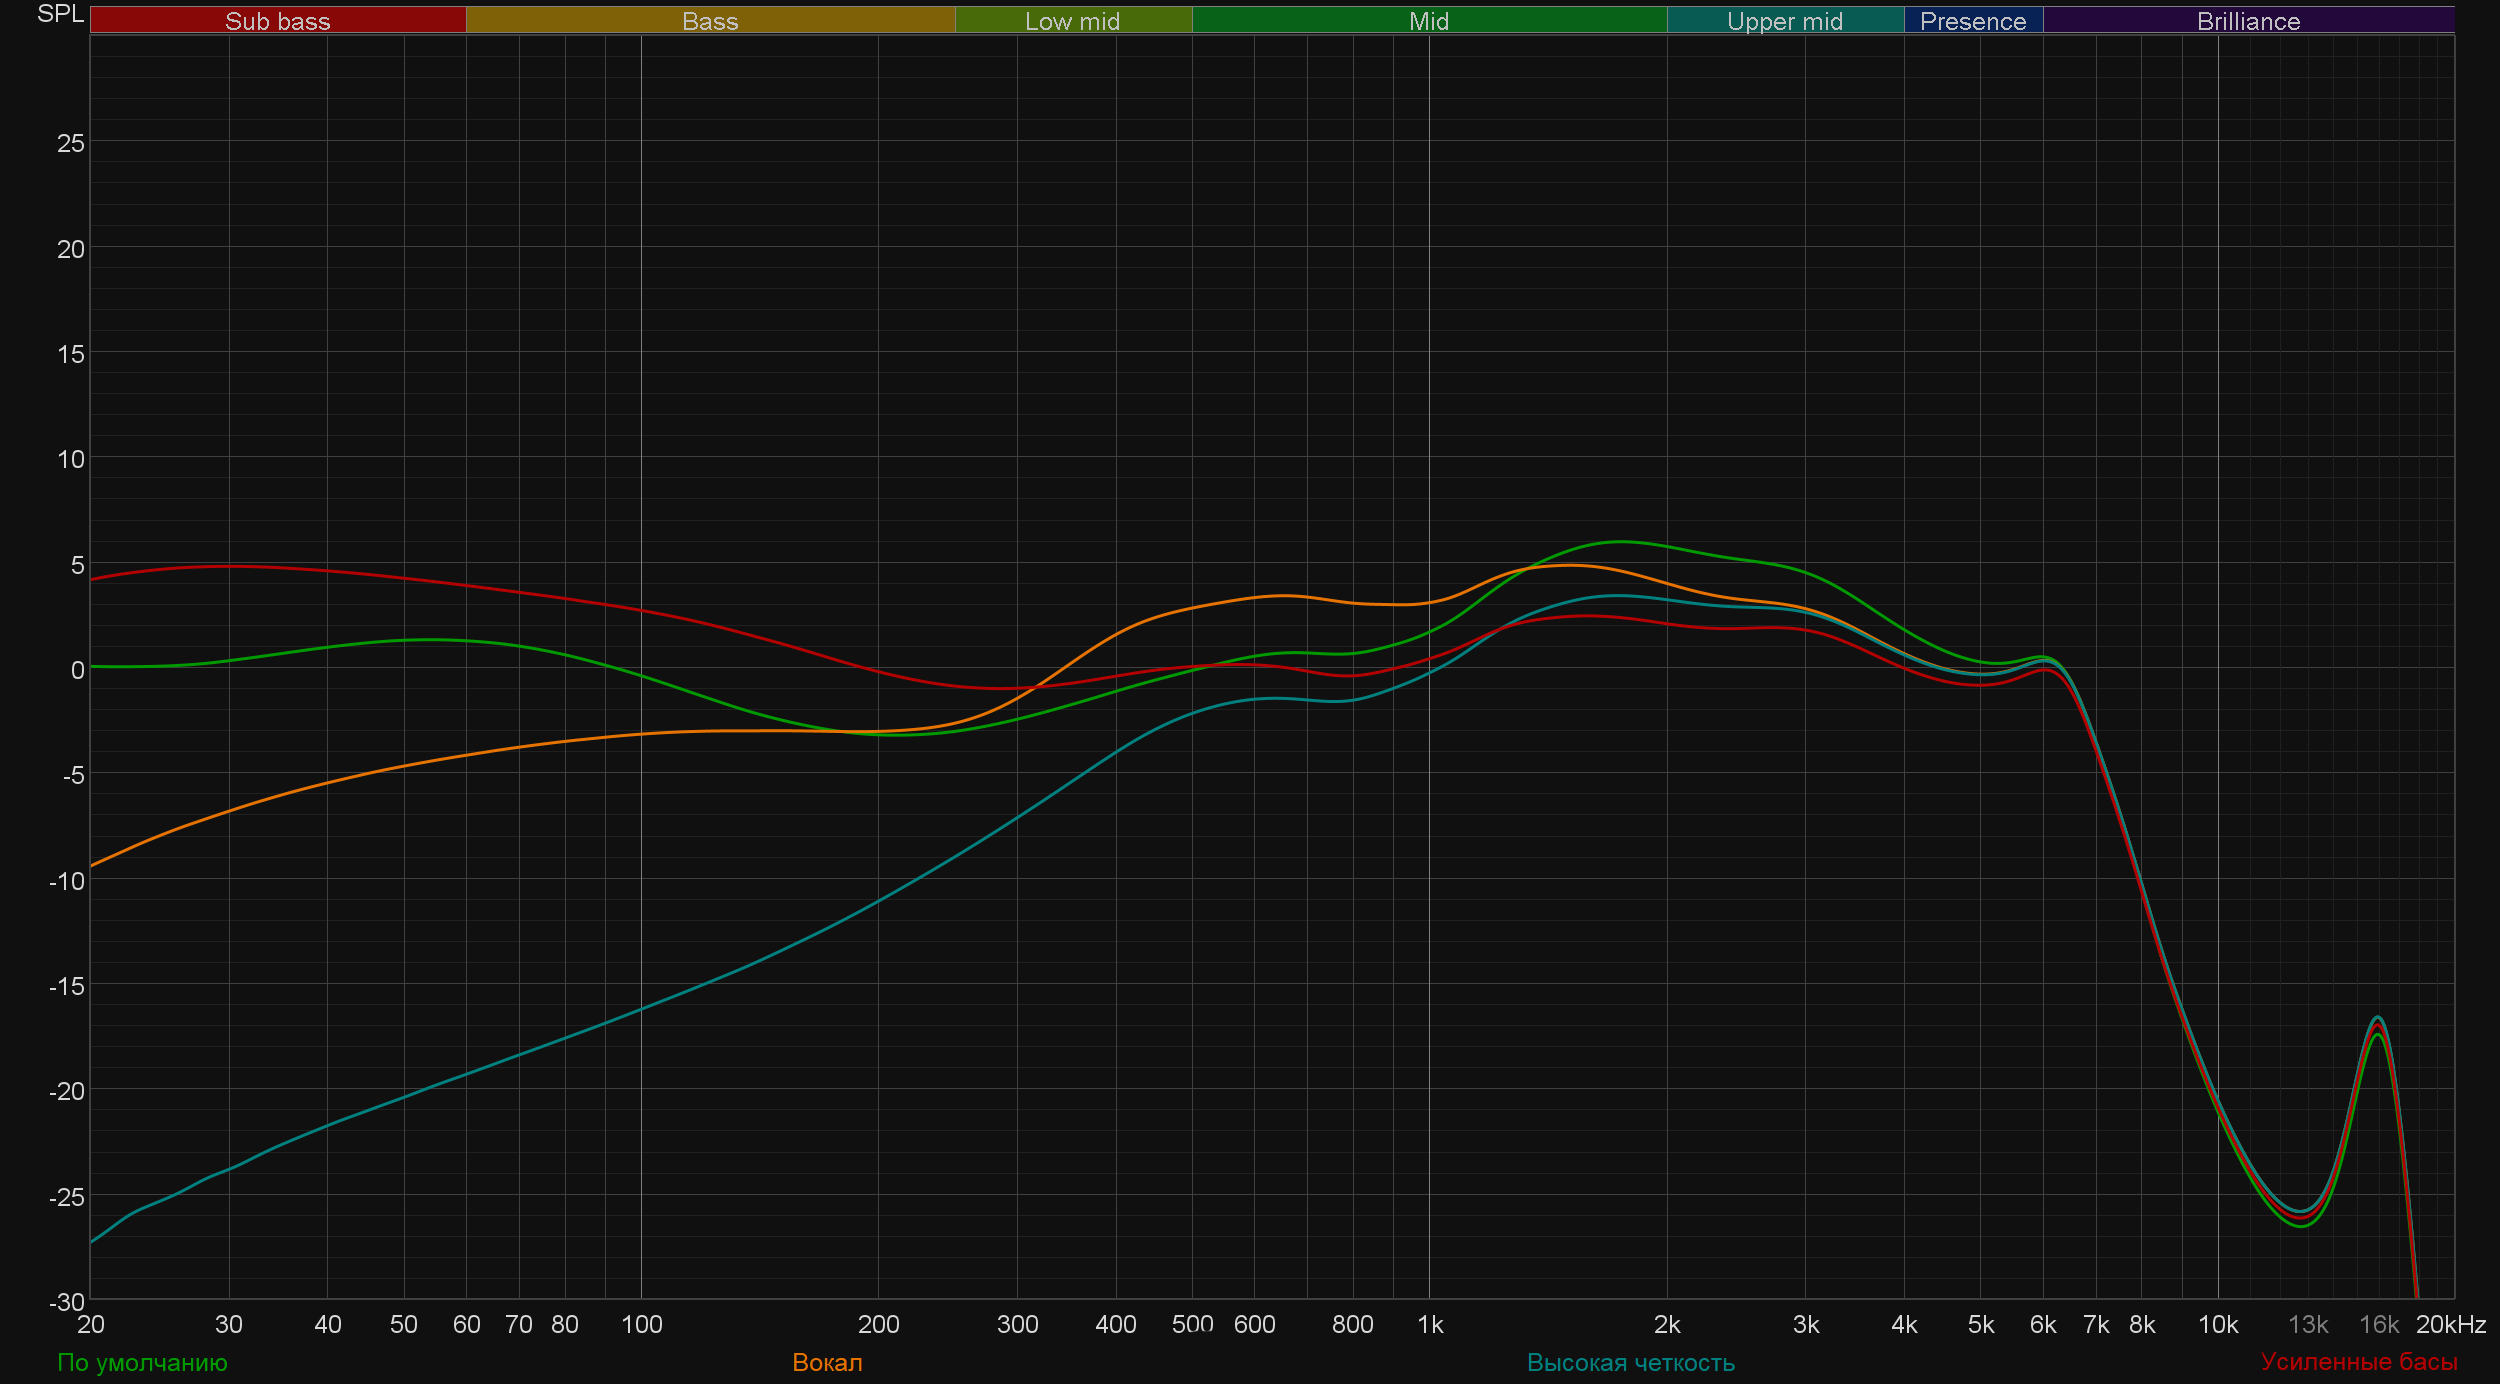Select the Presence band header
This screenshot has height=1384, width=2500.
(1973, 20)
